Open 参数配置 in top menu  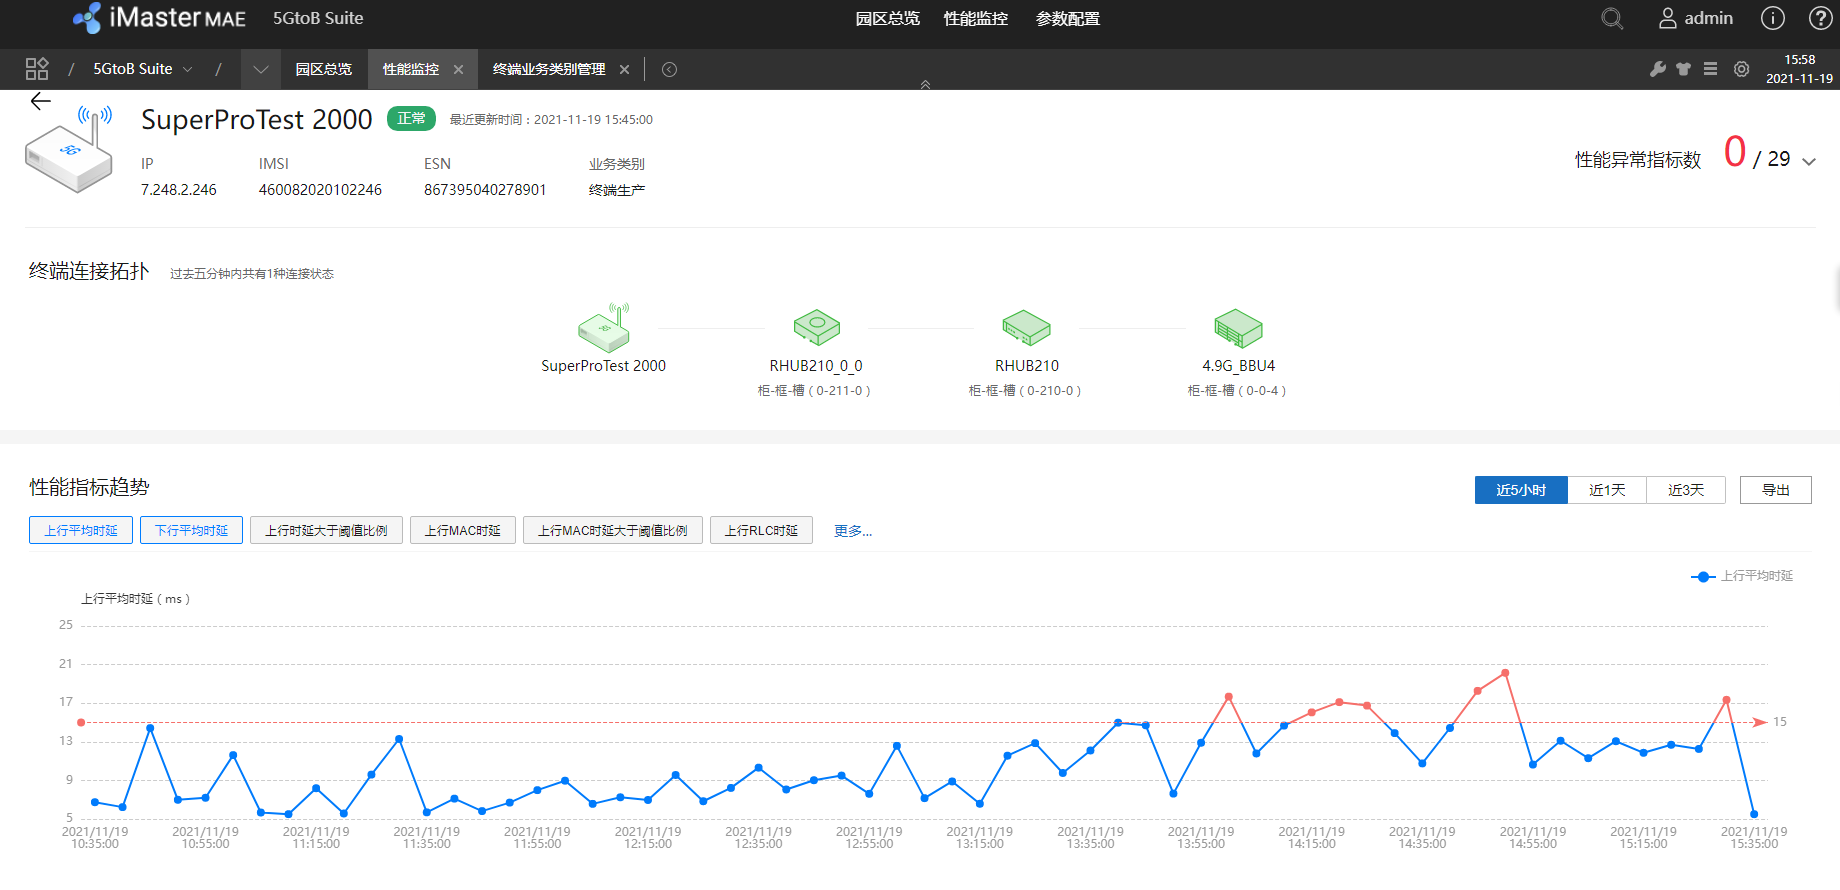pos(1068,18)
